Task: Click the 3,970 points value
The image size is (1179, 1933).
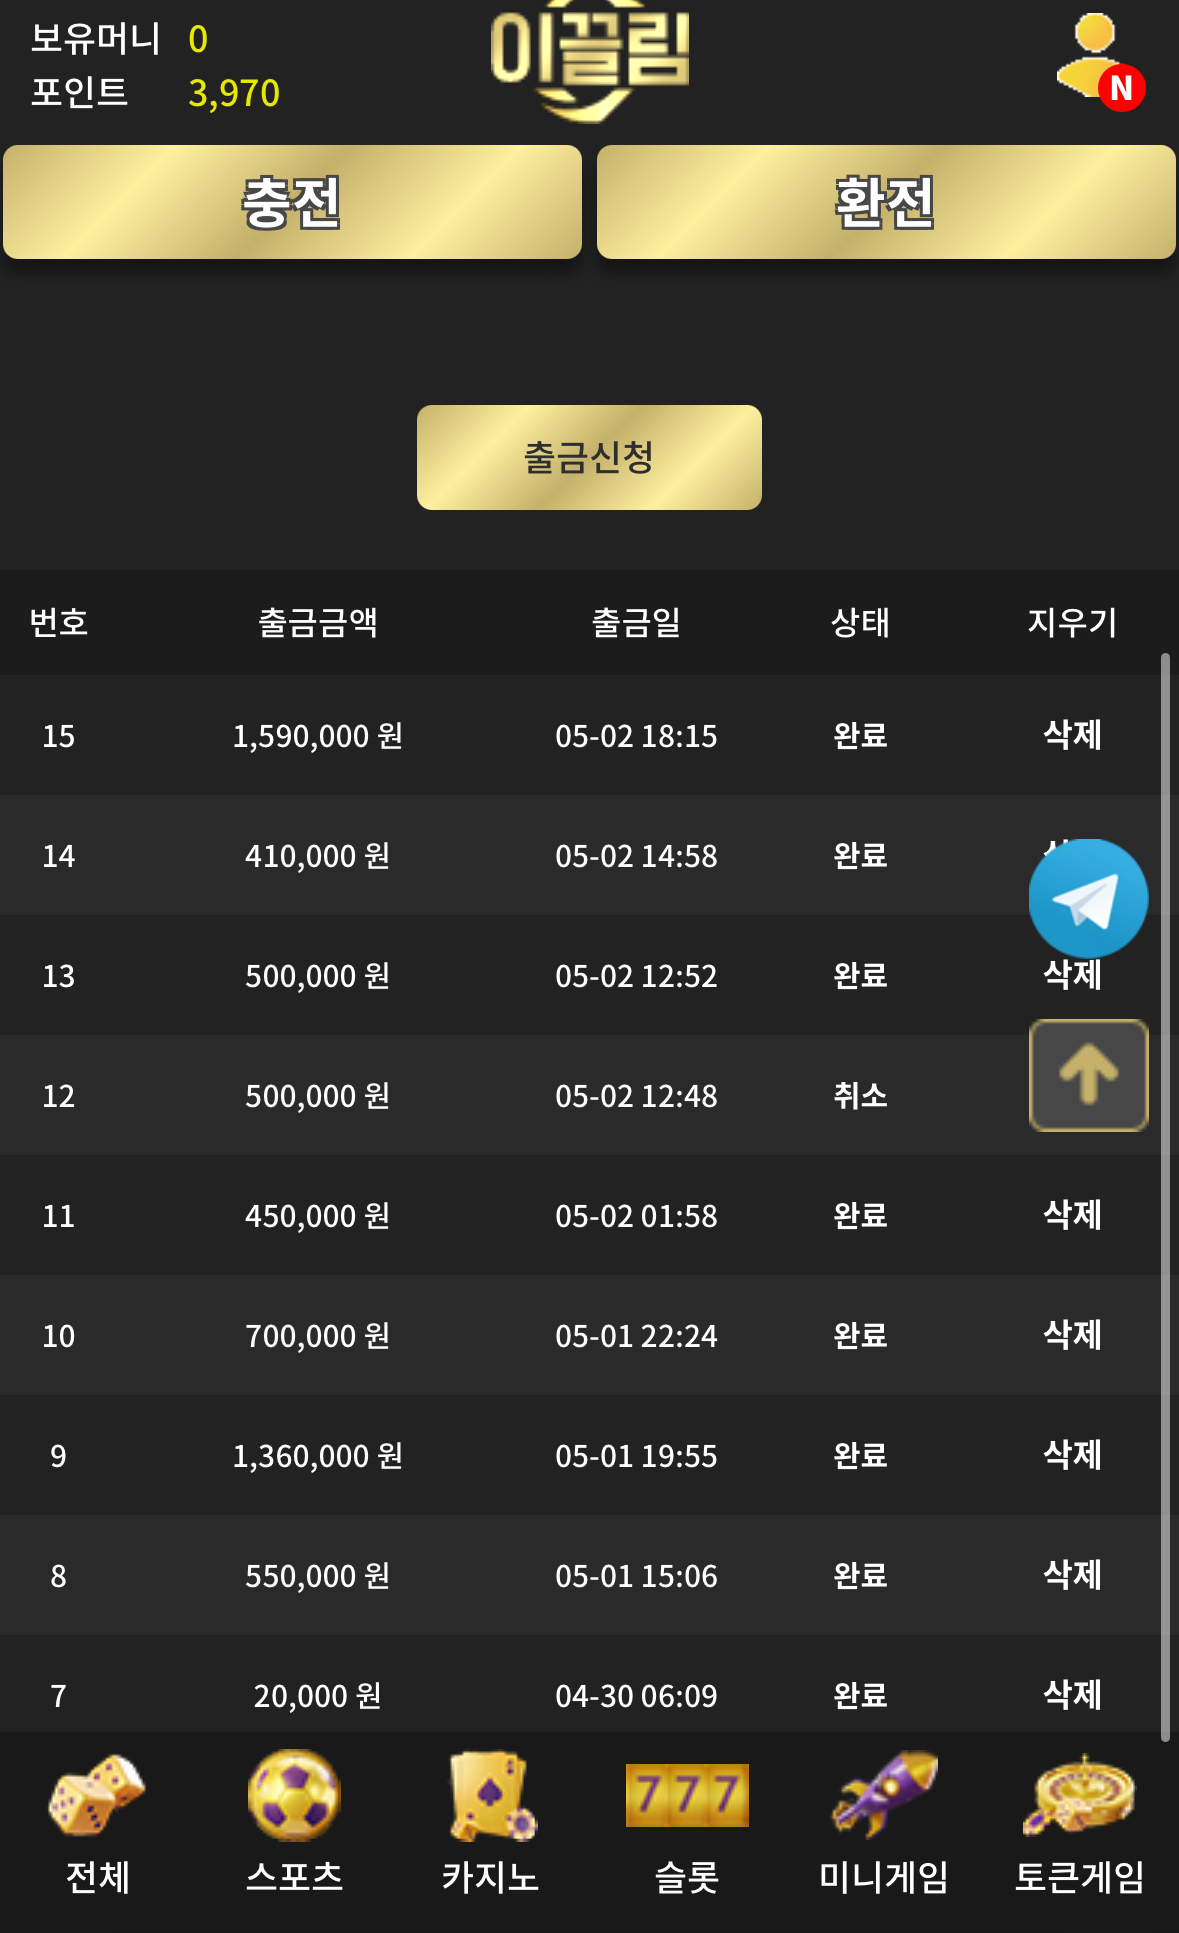Action: 234,93
